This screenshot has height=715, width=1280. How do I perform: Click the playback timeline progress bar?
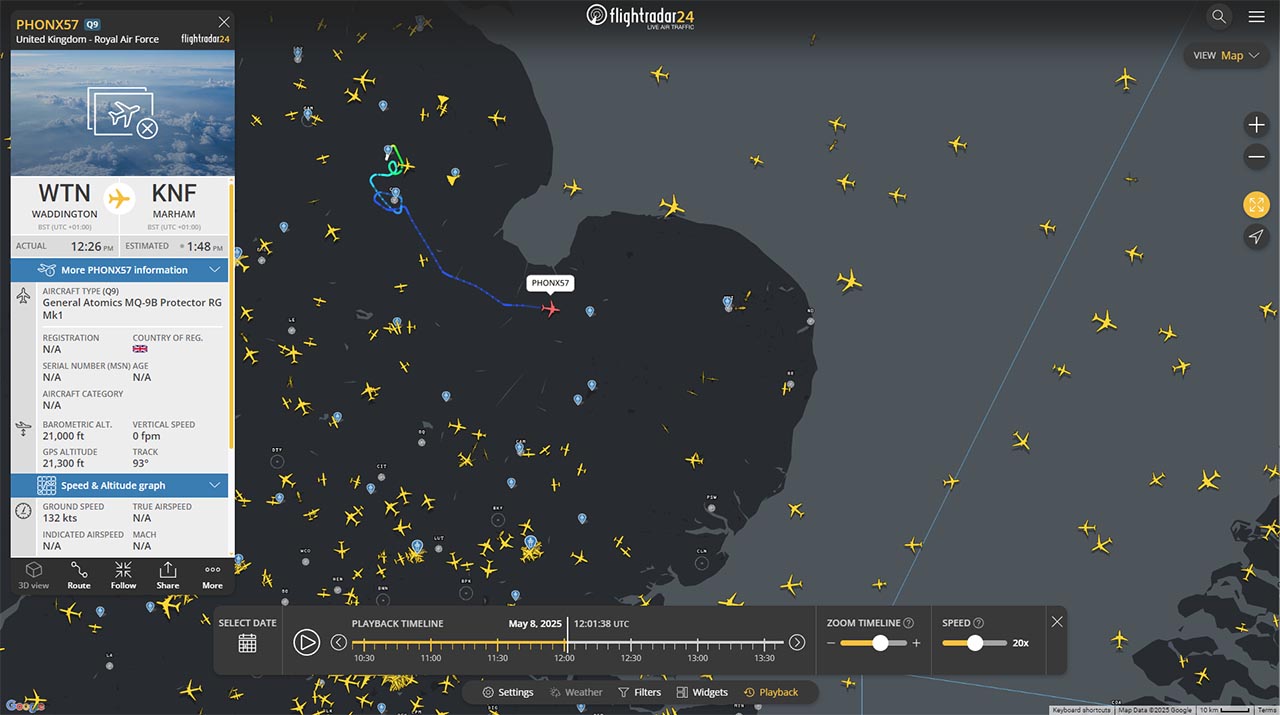[x=567, y=642]
